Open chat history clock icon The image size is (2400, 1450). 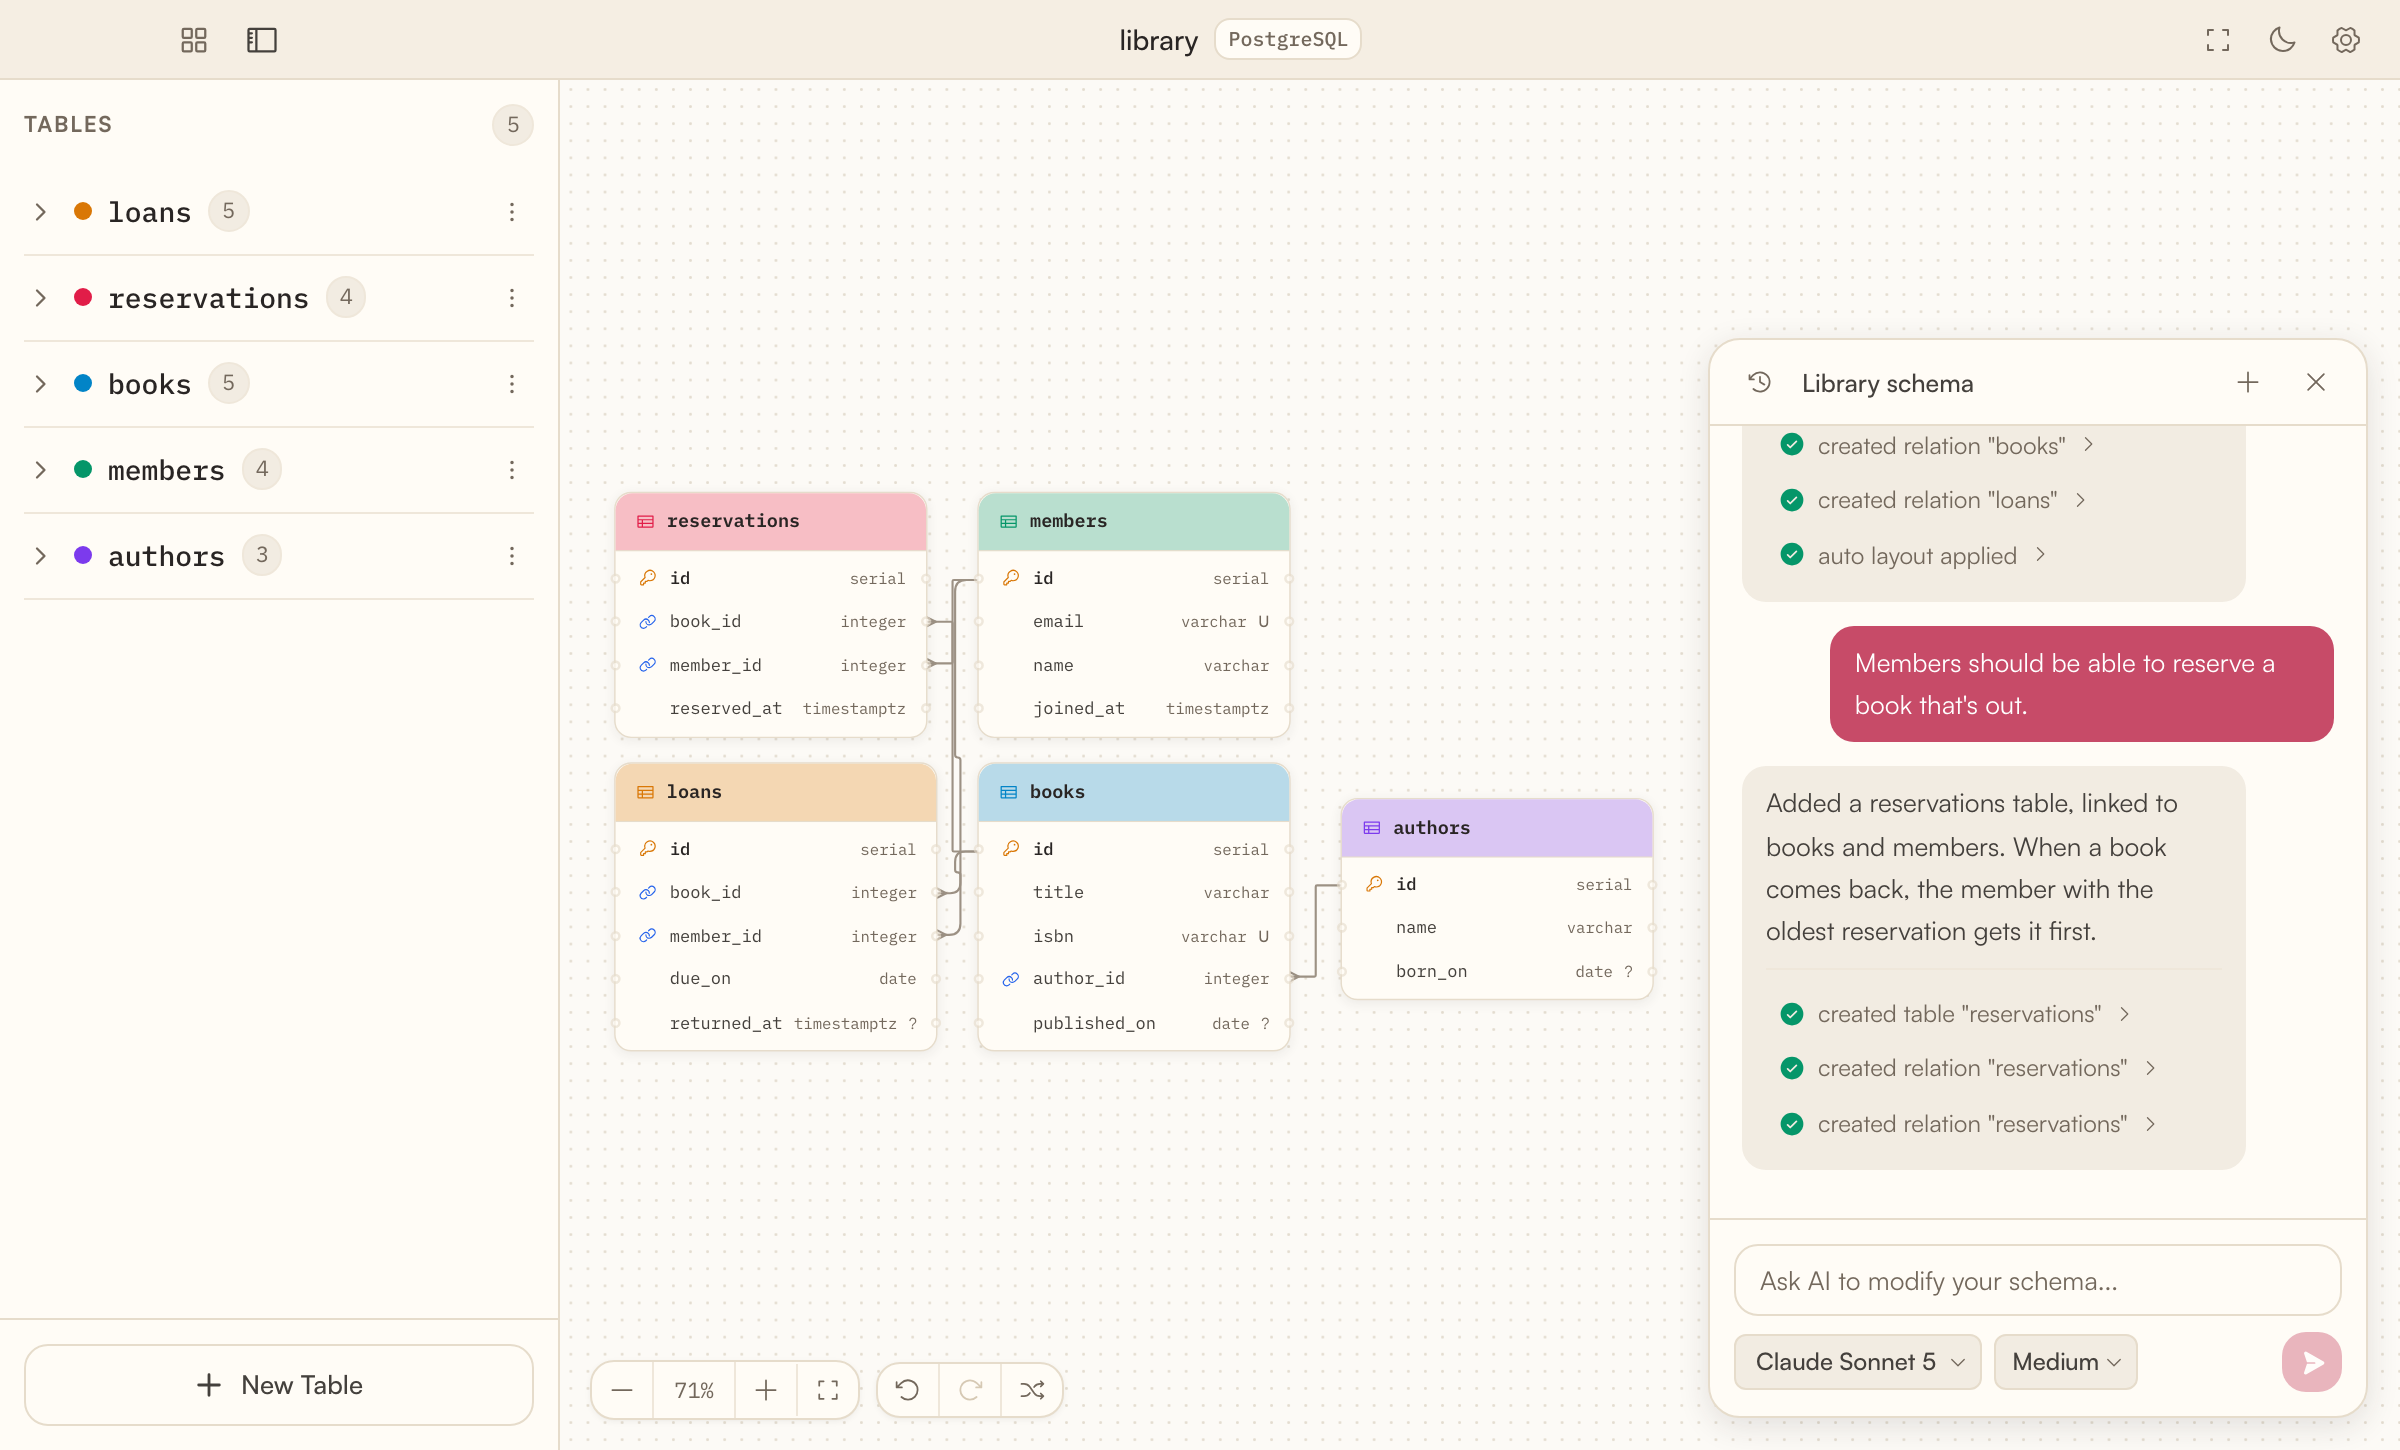[x=1760, y=383]
